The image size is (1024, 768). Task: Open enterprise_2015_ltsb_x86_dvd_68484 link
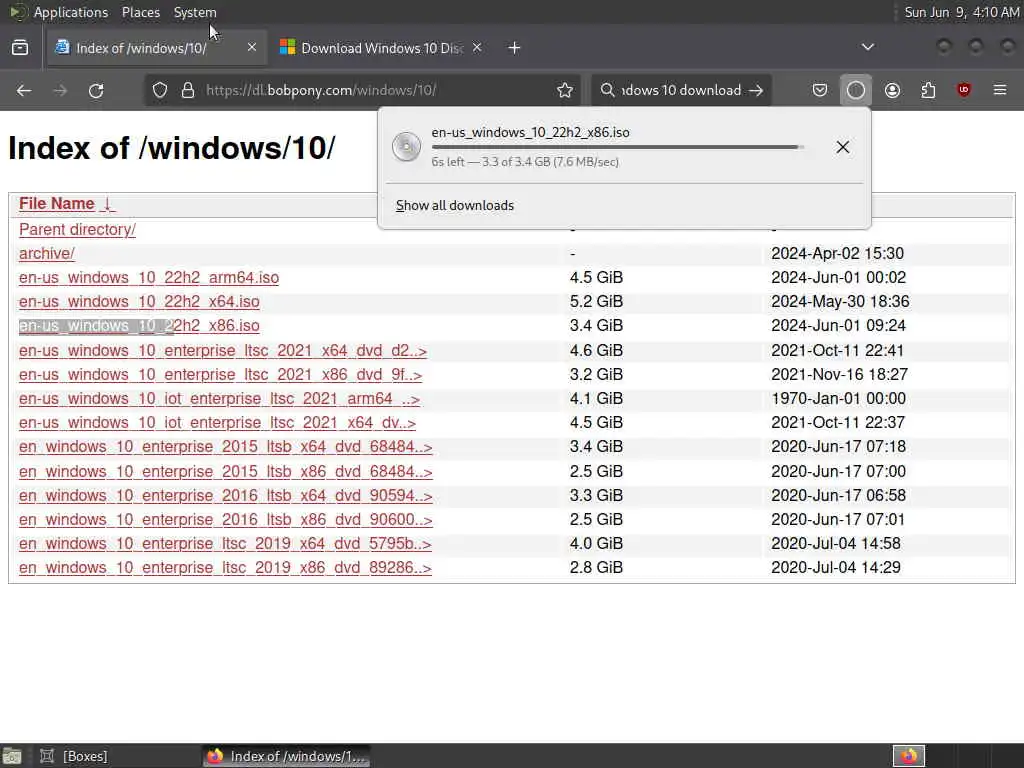pyautogui.click(x=225, y=472)
